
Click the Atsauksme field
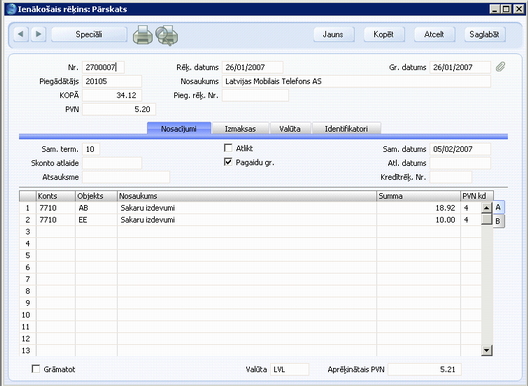[x=126, y=177]
